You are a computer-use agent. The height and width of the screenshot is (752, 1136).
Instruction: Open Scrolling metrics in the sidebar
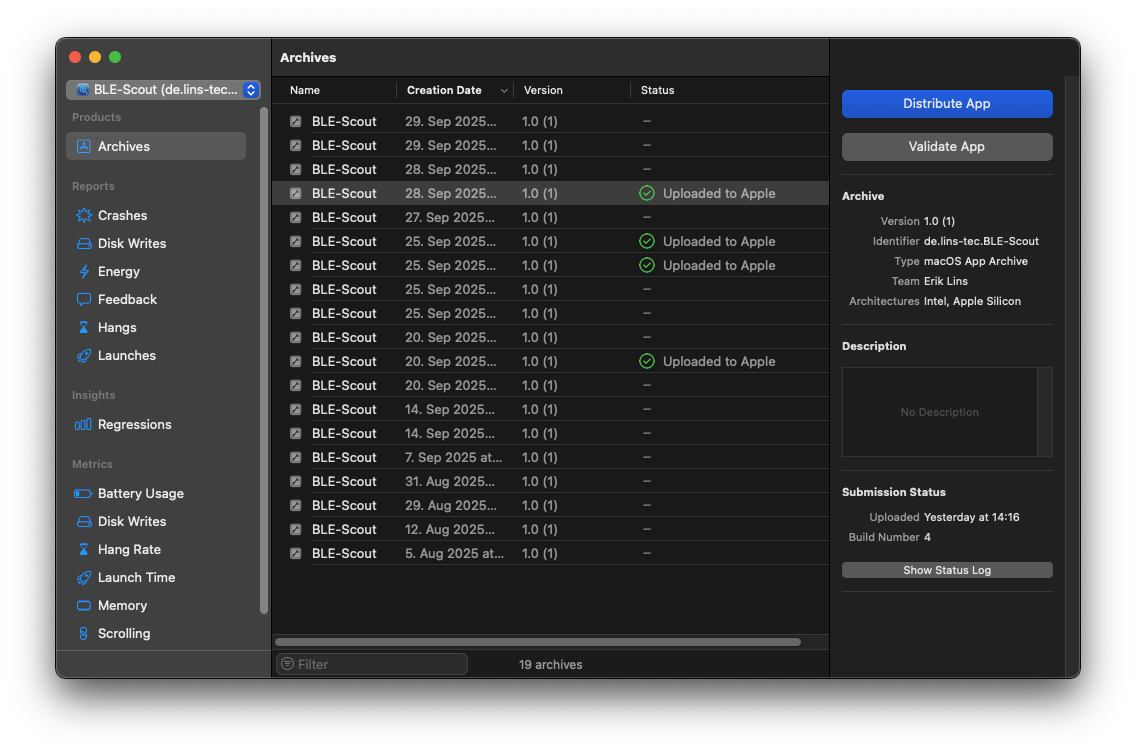[124, 634]
